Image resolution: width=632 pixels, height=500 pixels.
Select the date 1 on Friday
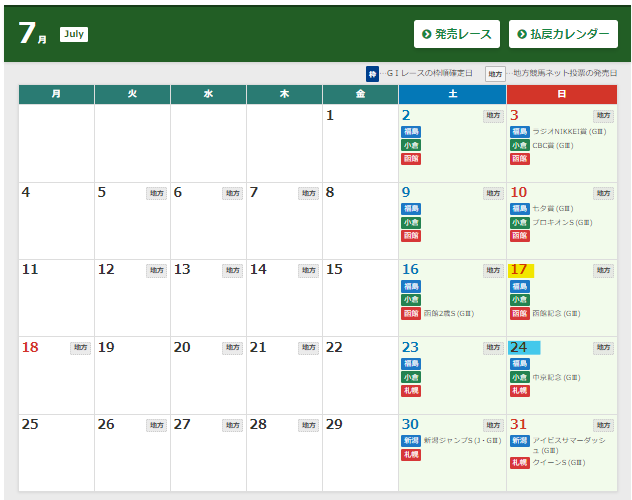tap(330, 116)
